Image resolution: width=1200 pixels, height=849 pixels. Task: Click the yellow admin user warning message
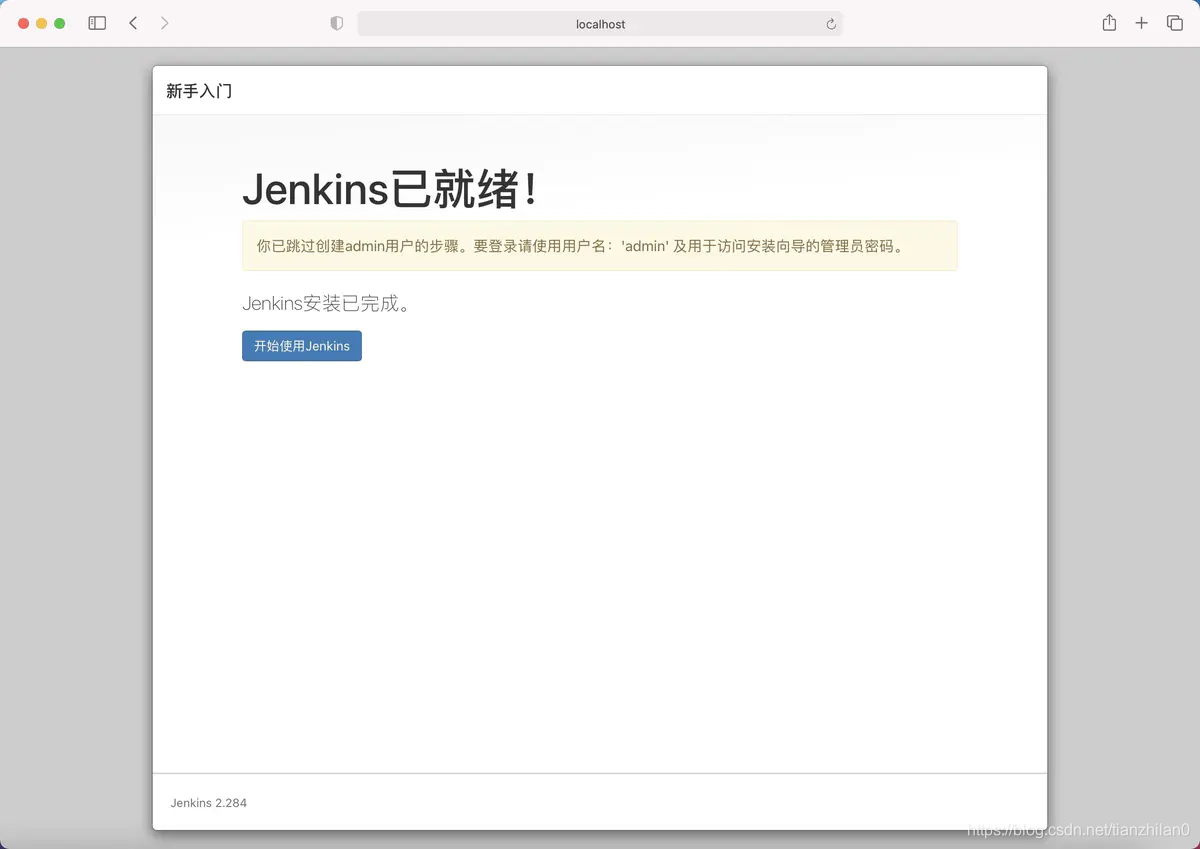coord(600,246)
